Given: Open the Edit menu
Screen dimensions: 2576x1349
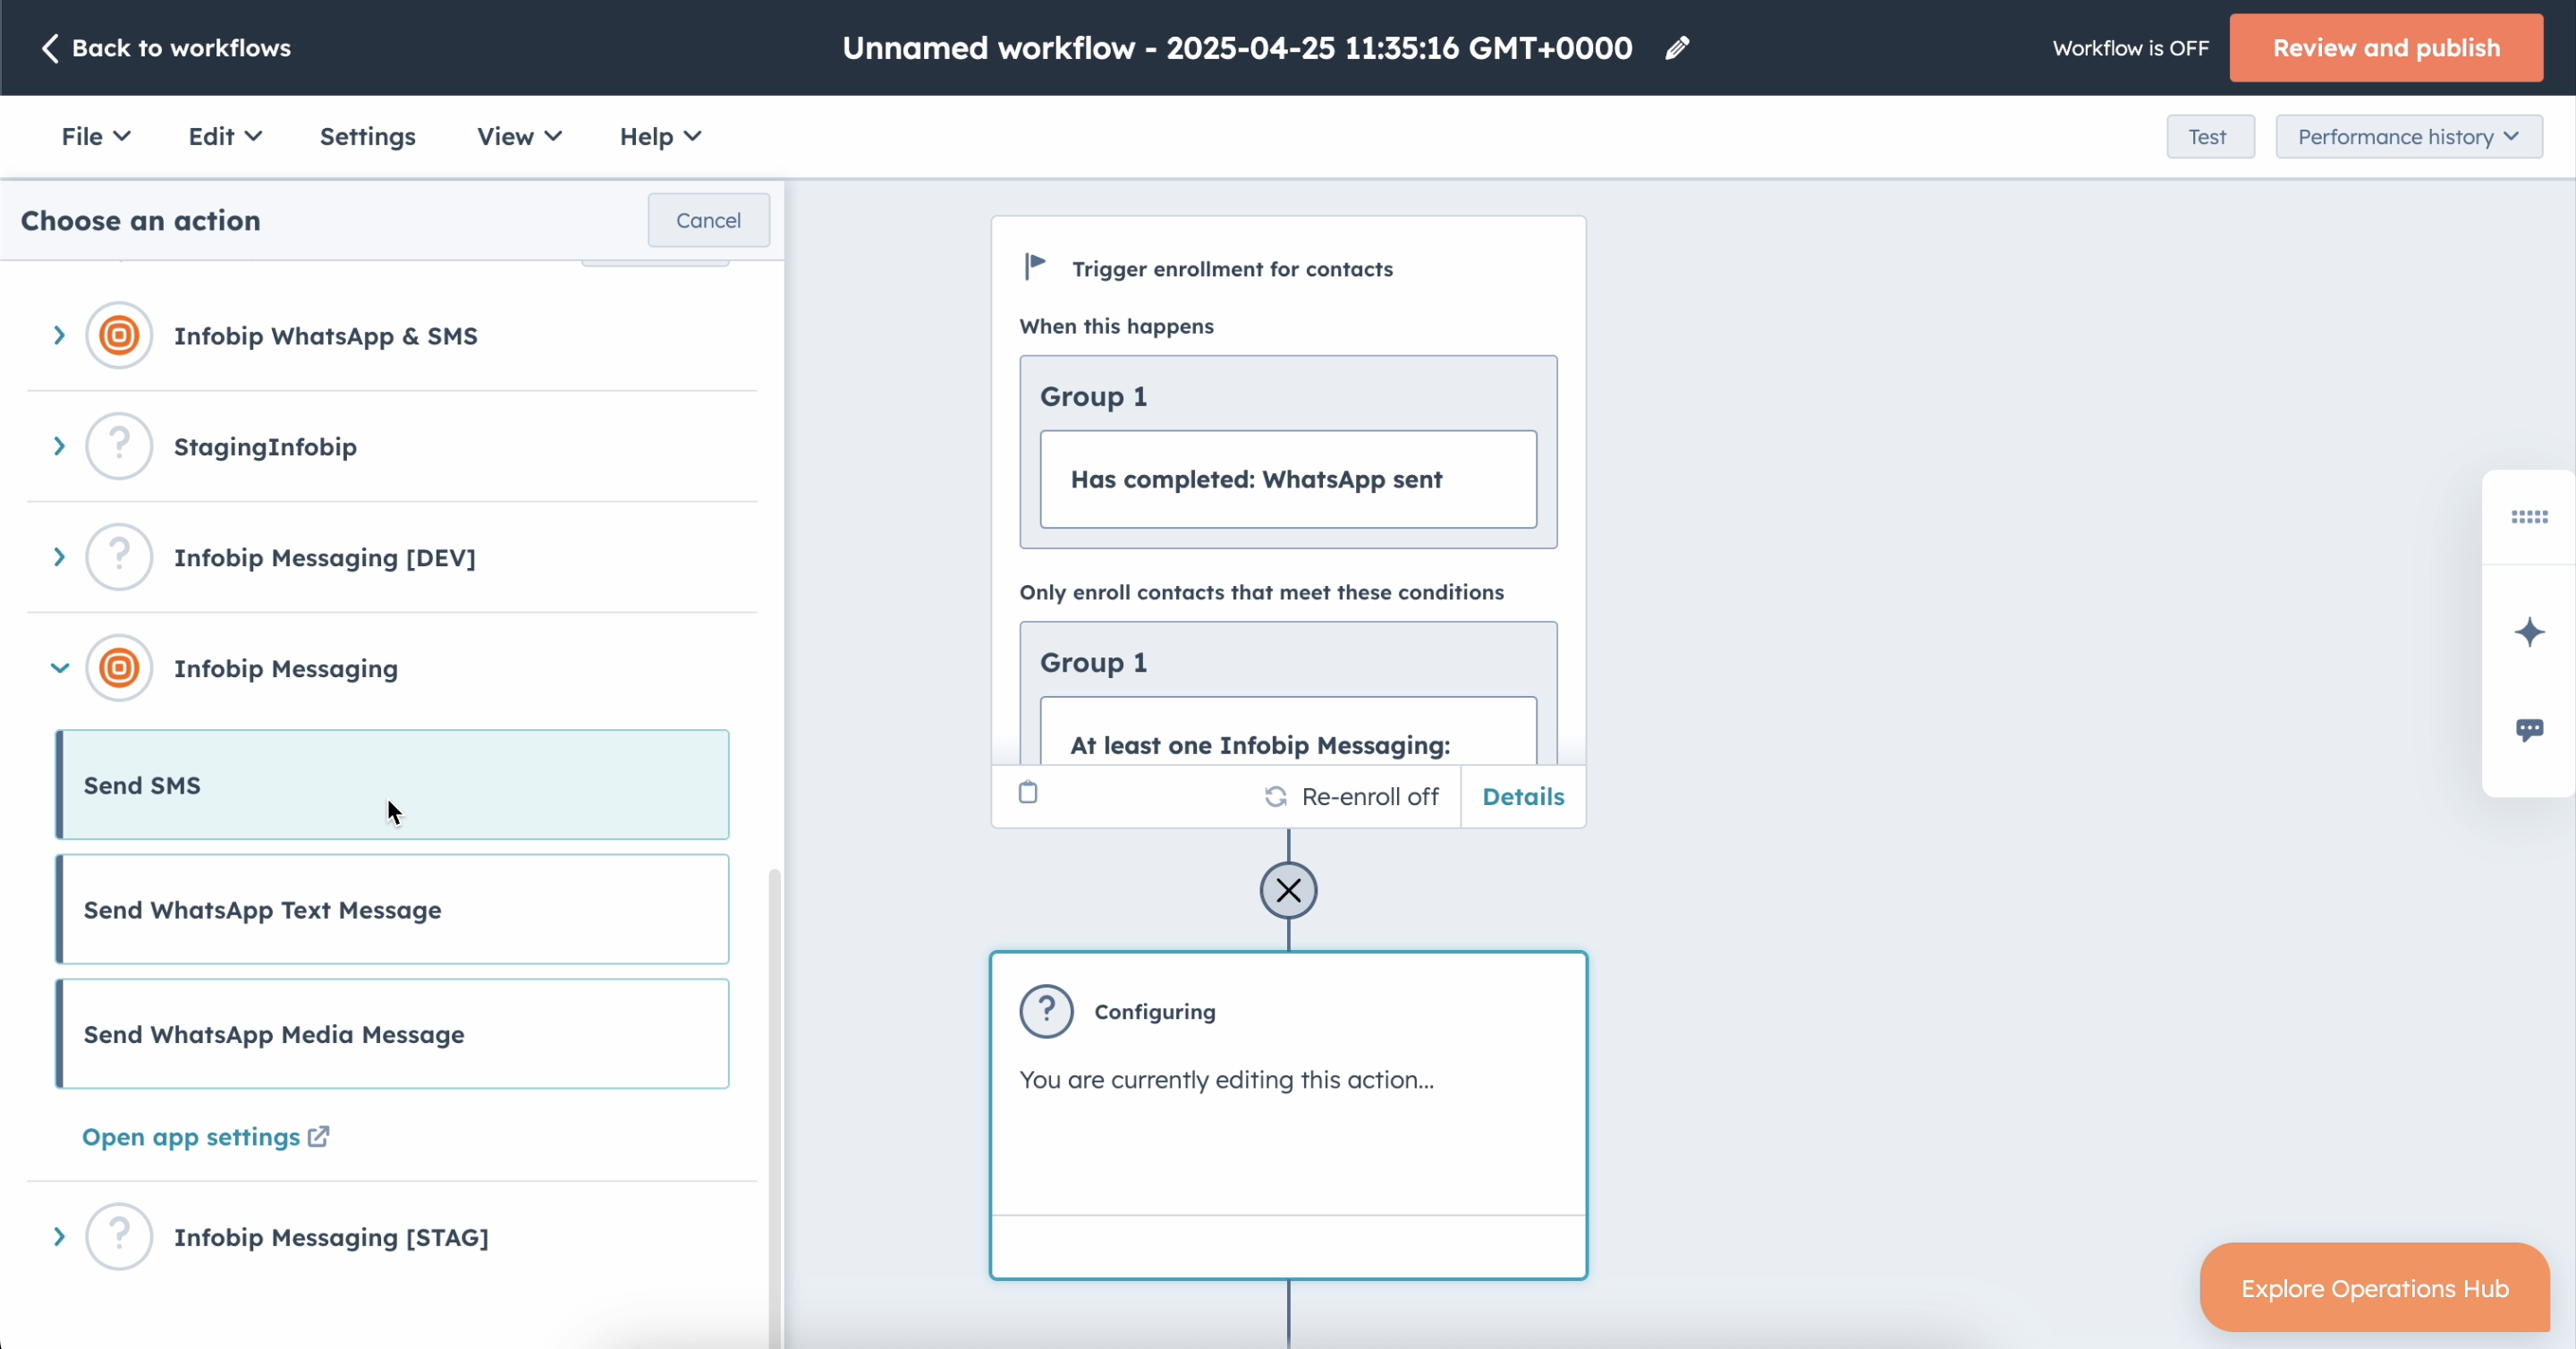Looking at the screenshot, I should click(x=225, y=137).
